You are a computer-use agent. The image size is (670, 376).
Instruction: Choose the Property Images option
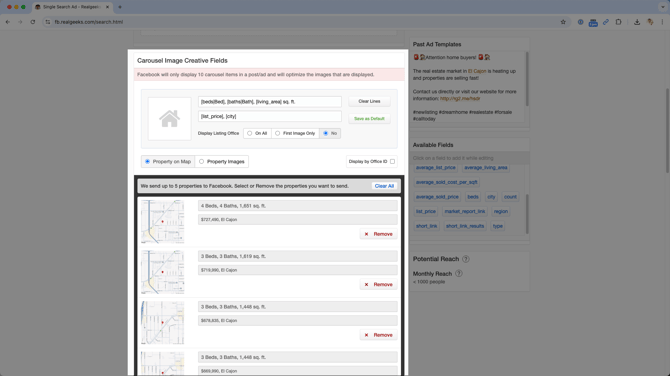pyautogui.click(x=222, y=162)
